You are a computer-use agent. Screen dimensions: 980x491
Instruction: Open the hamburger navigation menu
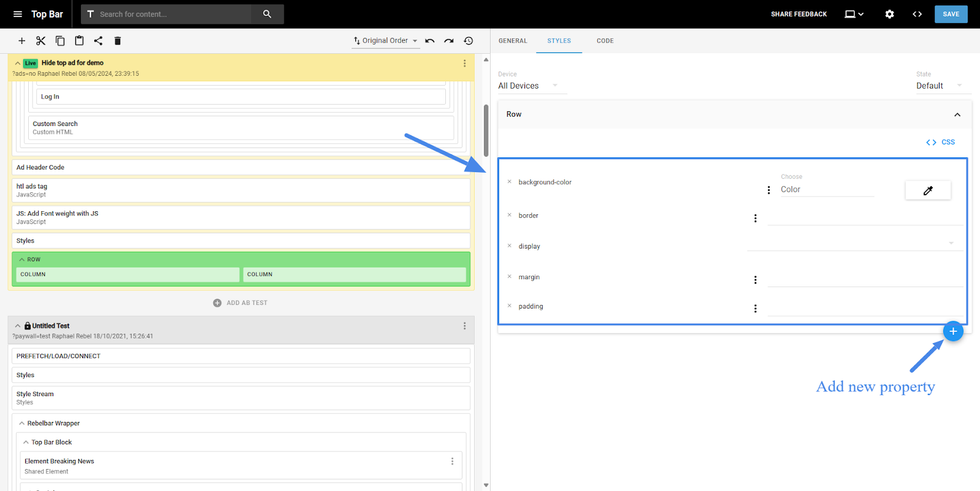(17, 14)
